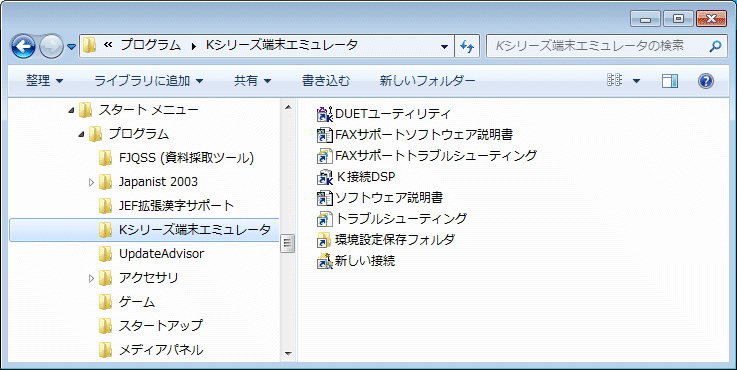Image resolution: width=737 pixels, height=370 pixels.
Task: Select スタートアップ folder in the tree
Action: click(161, 326)
